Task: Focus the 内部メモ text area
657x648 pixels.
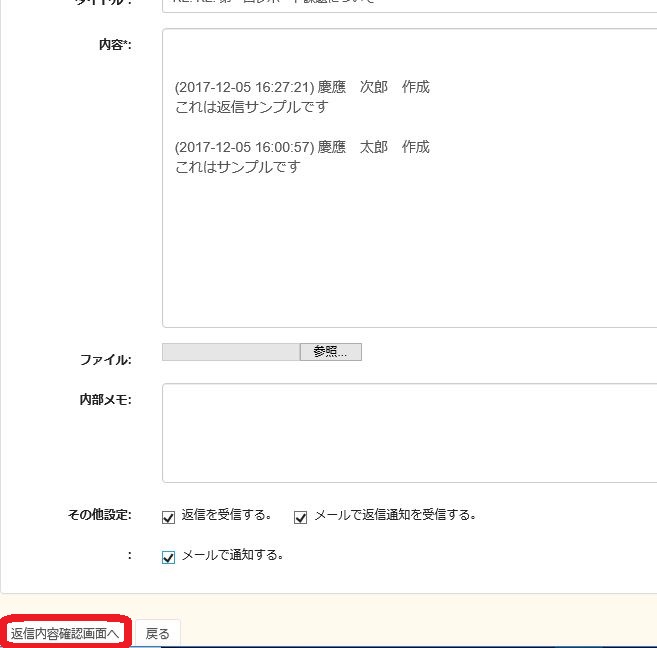Action: click(408, 432)
